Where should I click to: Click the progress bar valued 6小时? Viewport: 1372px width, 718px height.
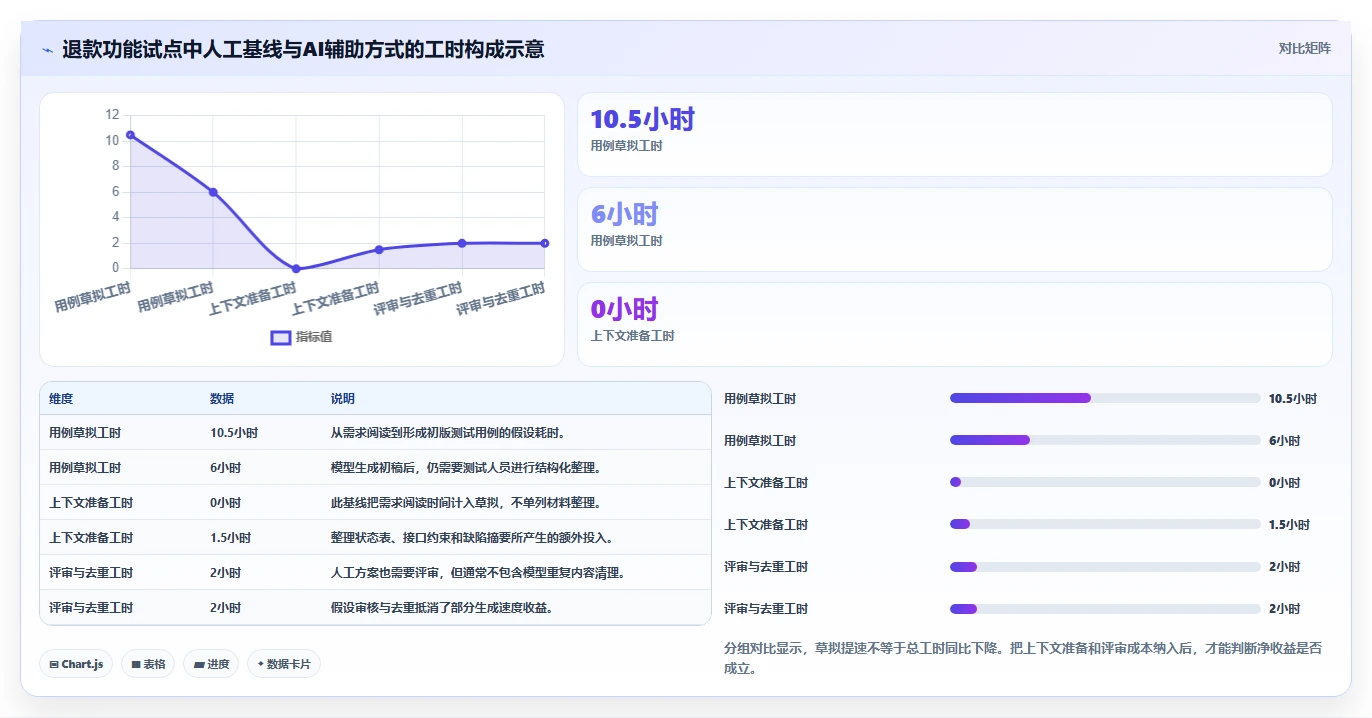click(x=1105, y=440)
